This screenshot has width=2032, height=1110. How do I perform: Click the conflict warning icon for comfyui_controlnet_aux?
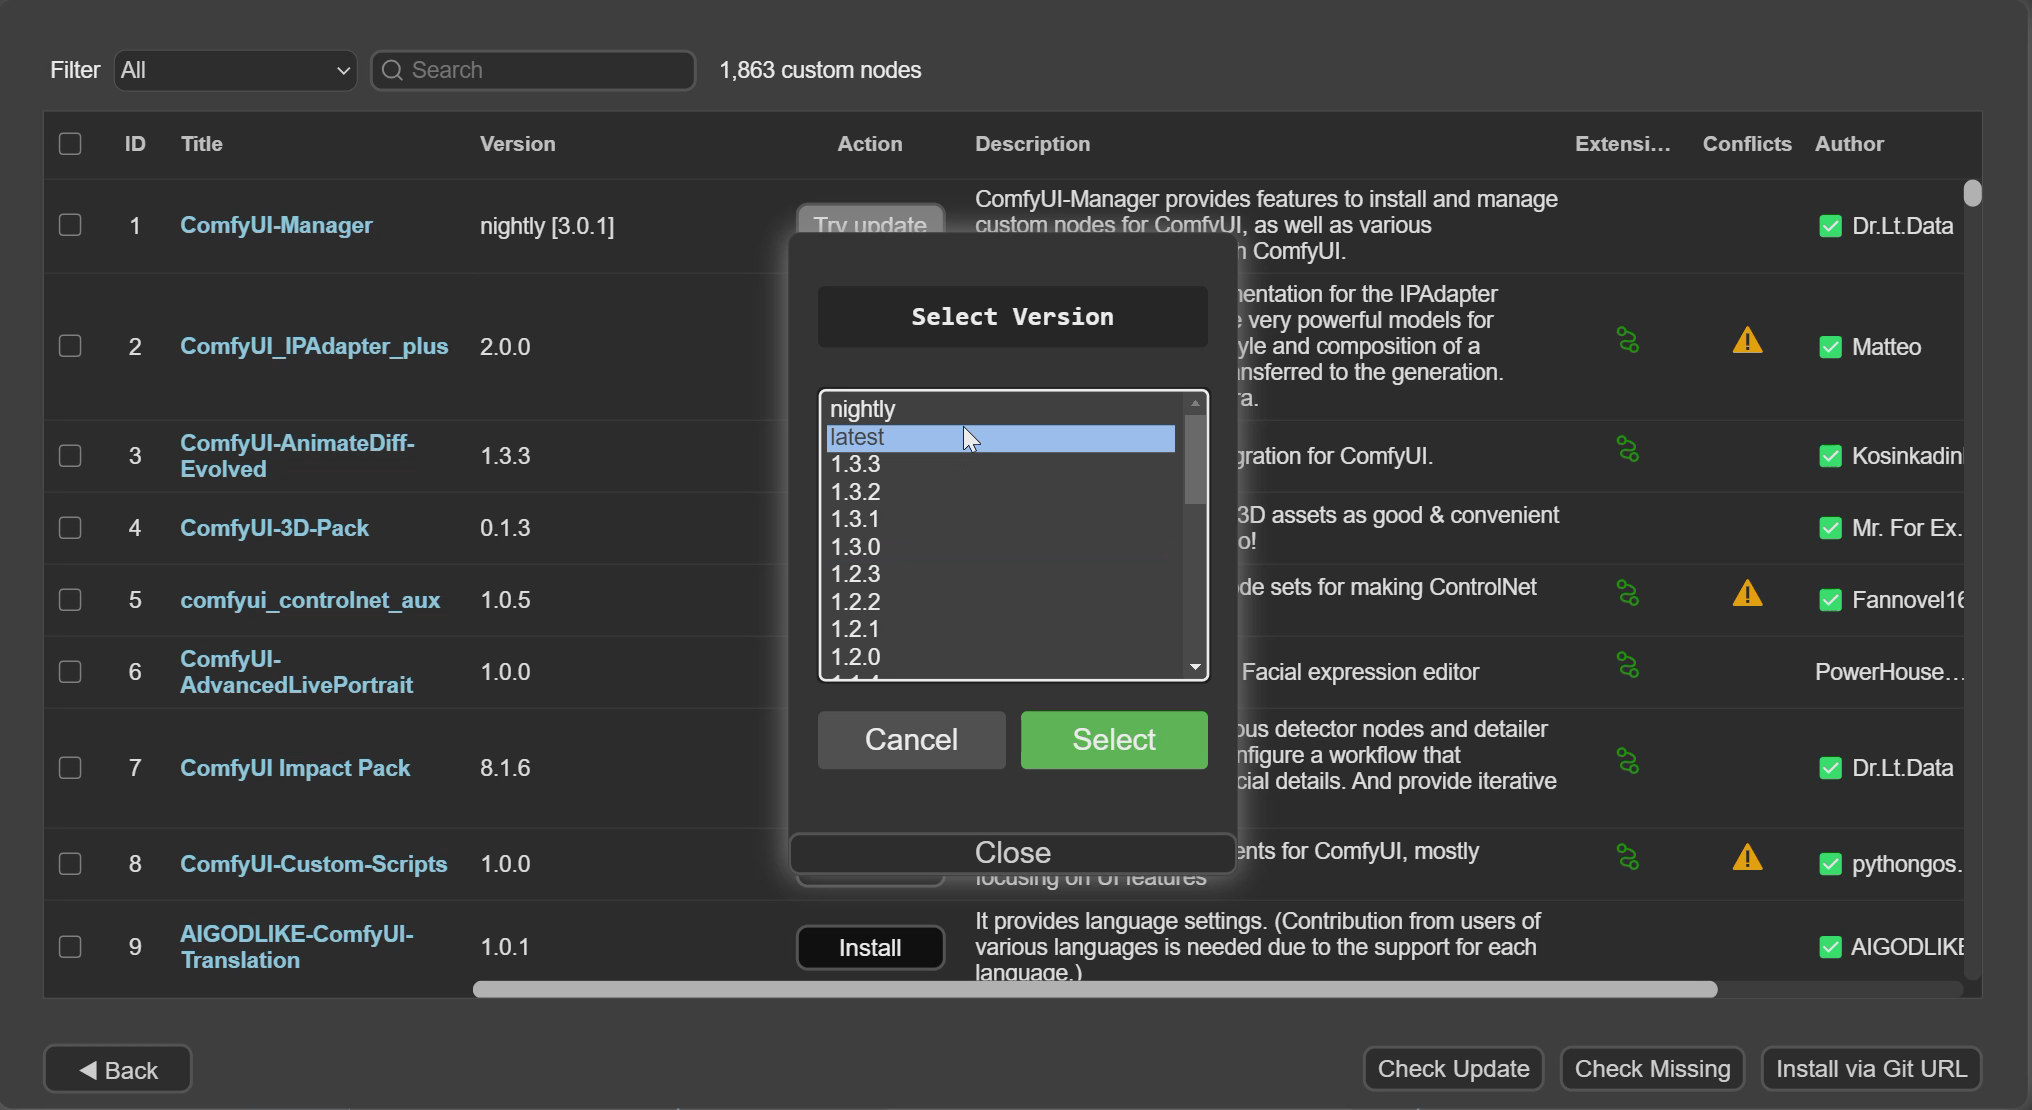[x=1747, y=594]
